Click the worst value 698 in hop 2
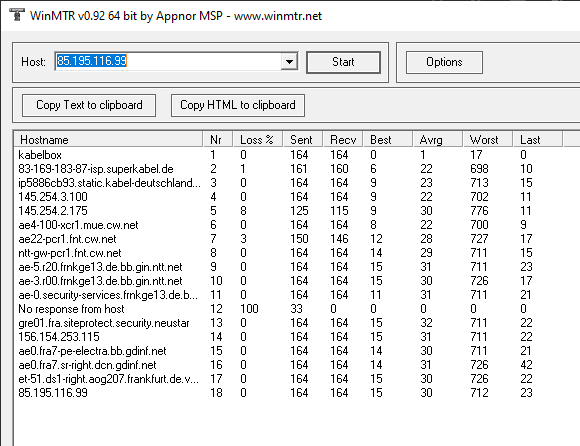This screenshot has width=580, height=446. (479, 169)
